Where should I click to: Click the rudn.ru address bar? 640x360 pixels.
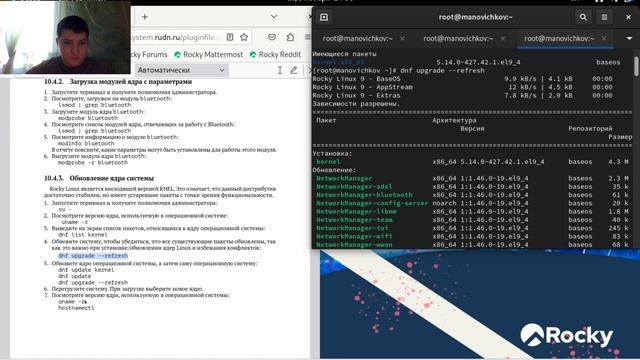[176, 37]
